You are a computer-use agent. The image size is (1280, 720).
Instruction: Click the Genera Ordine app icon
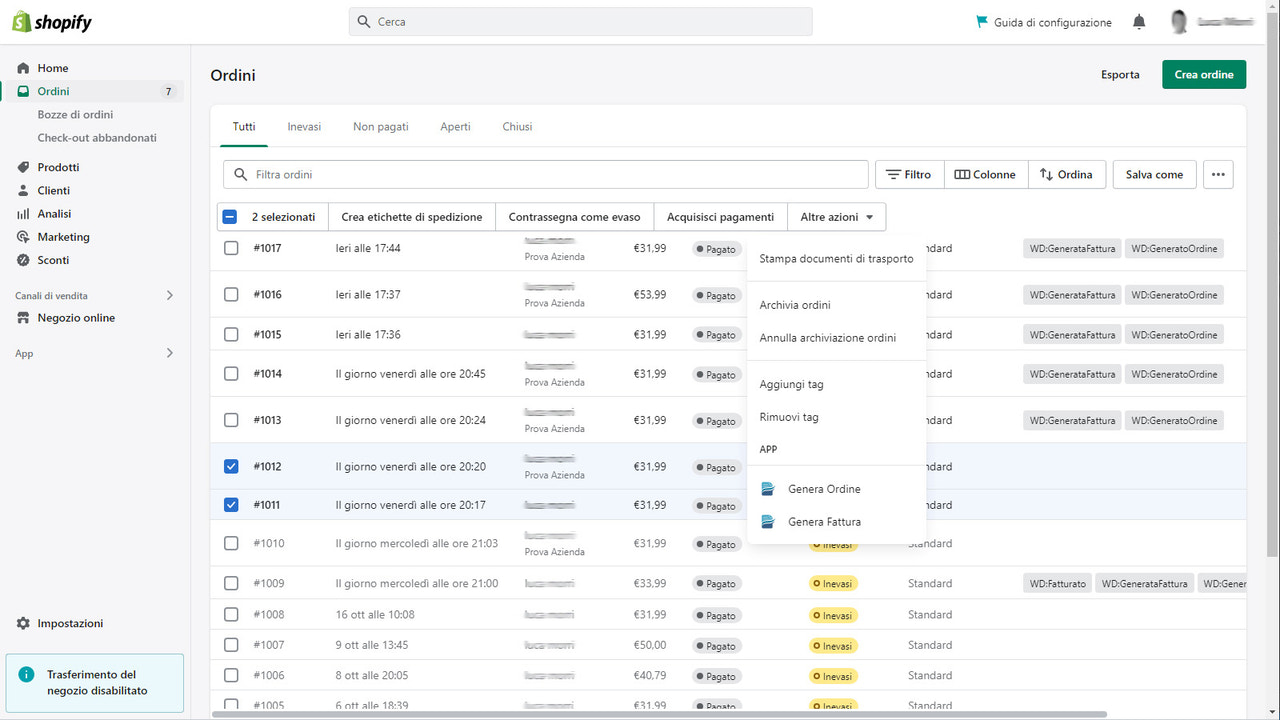pos(768,489)
